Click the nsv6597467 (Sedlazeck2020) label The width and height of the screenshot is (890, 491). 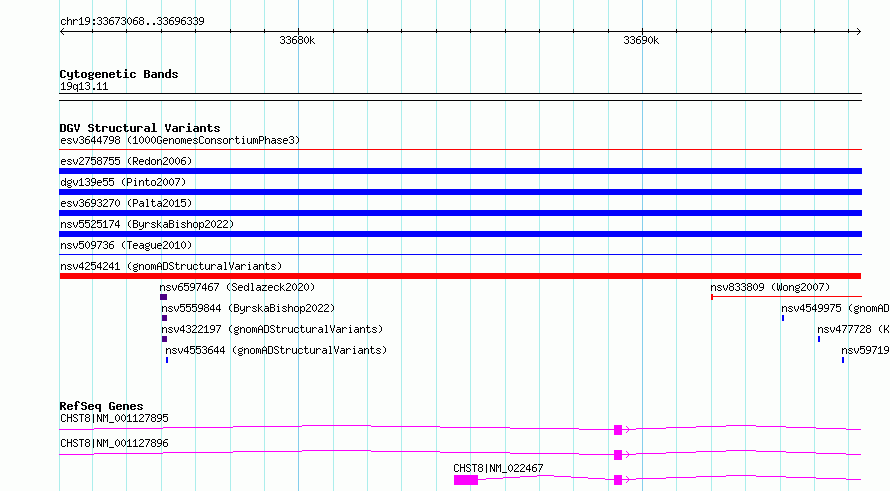(237, 287)
